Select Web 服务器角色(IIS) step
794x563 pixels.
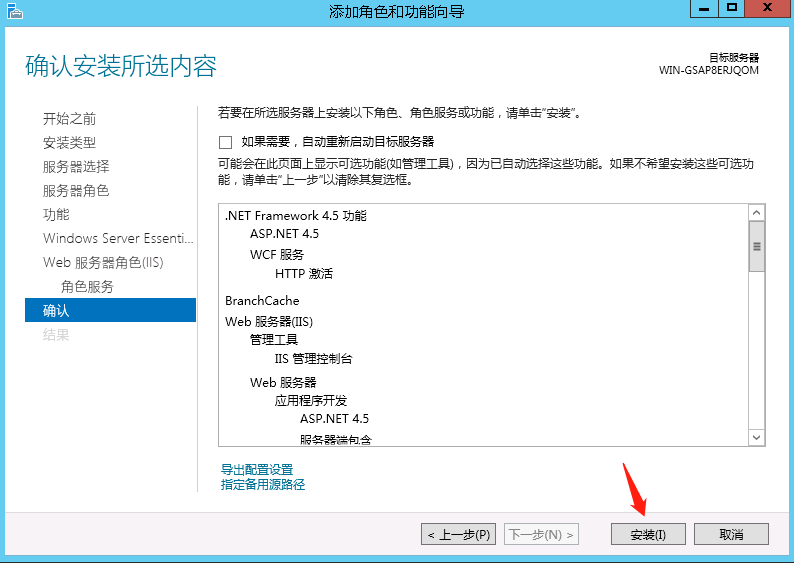pos(103,262)
